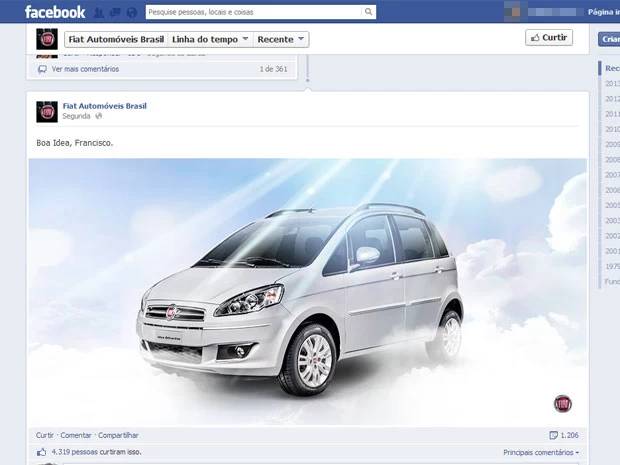The width and height of the screenshot is (620, 465).
Task: Focus the Pesquise pessoas search field
Action: (255, 12)
